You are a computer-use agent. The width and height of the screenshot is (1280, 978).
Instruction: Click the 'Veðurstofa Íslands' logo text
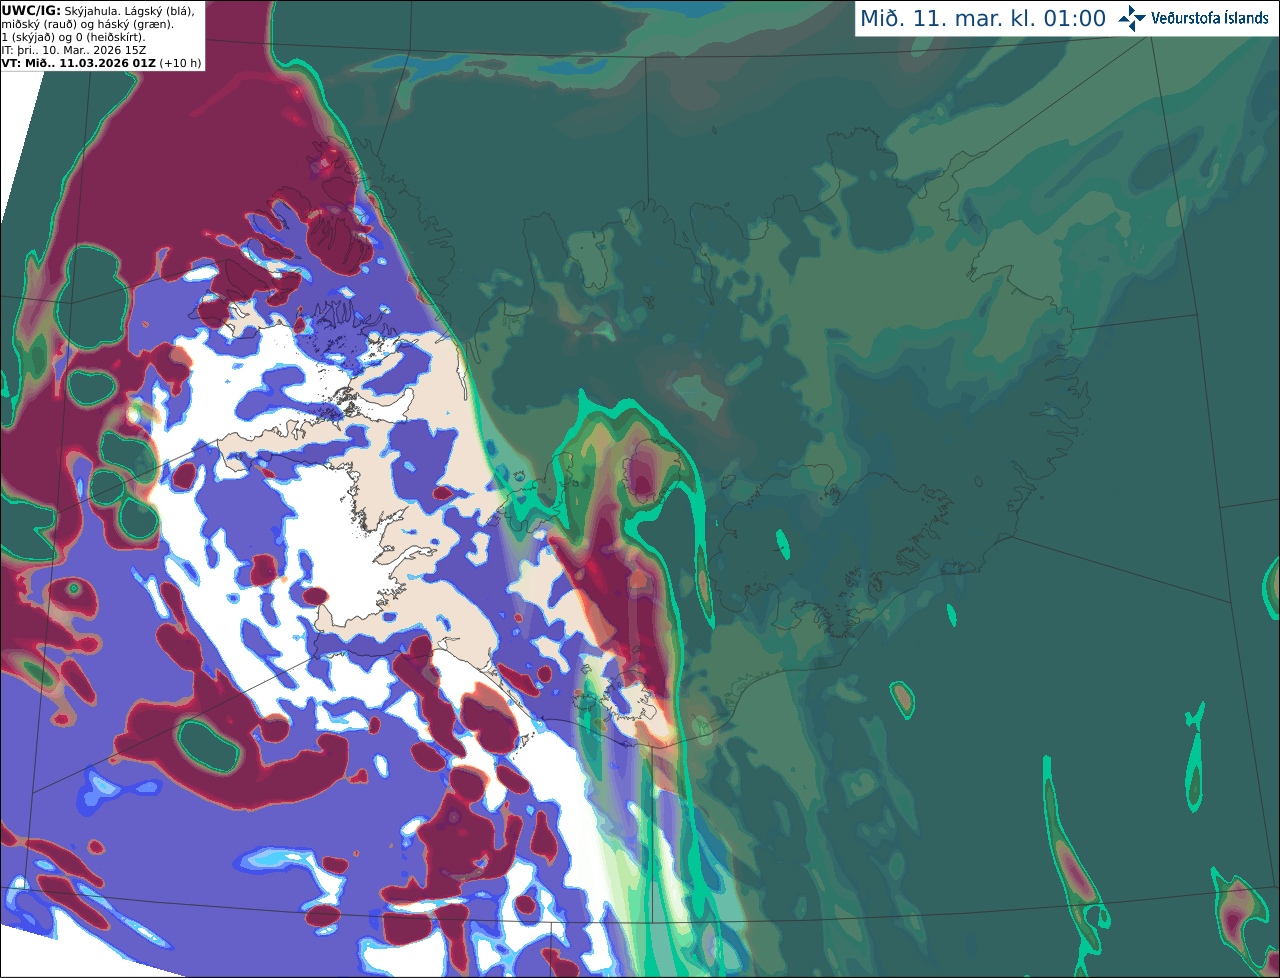1210,18
